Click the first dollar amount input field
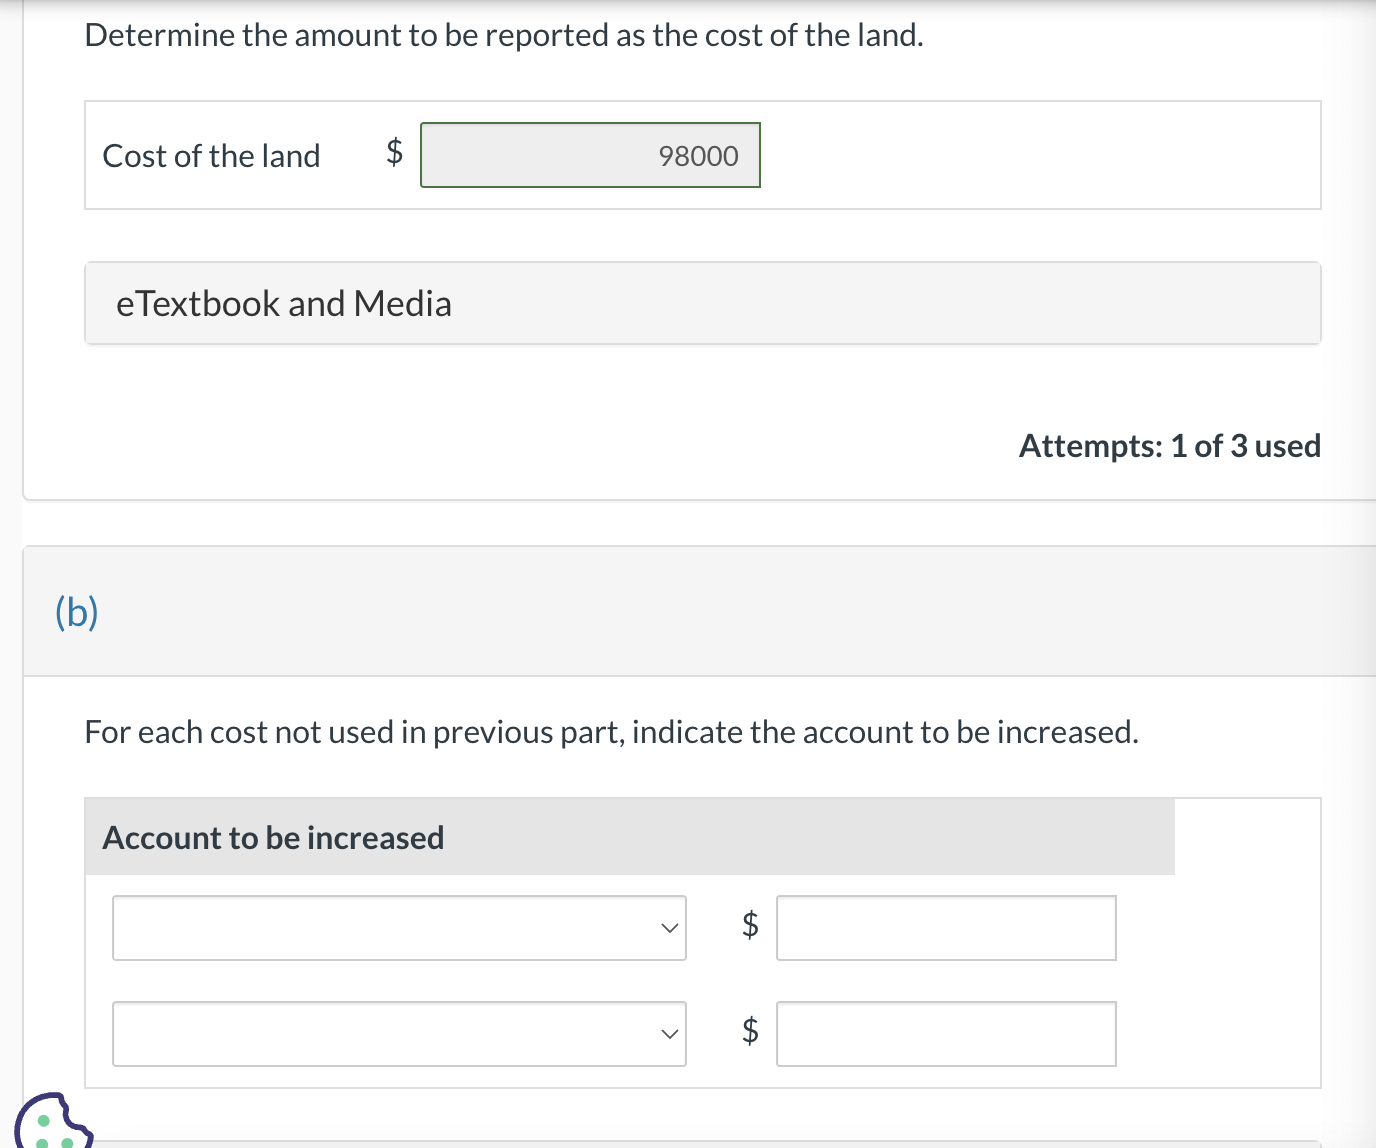Screen dimensions: 1376x1148 coord(946,928)
